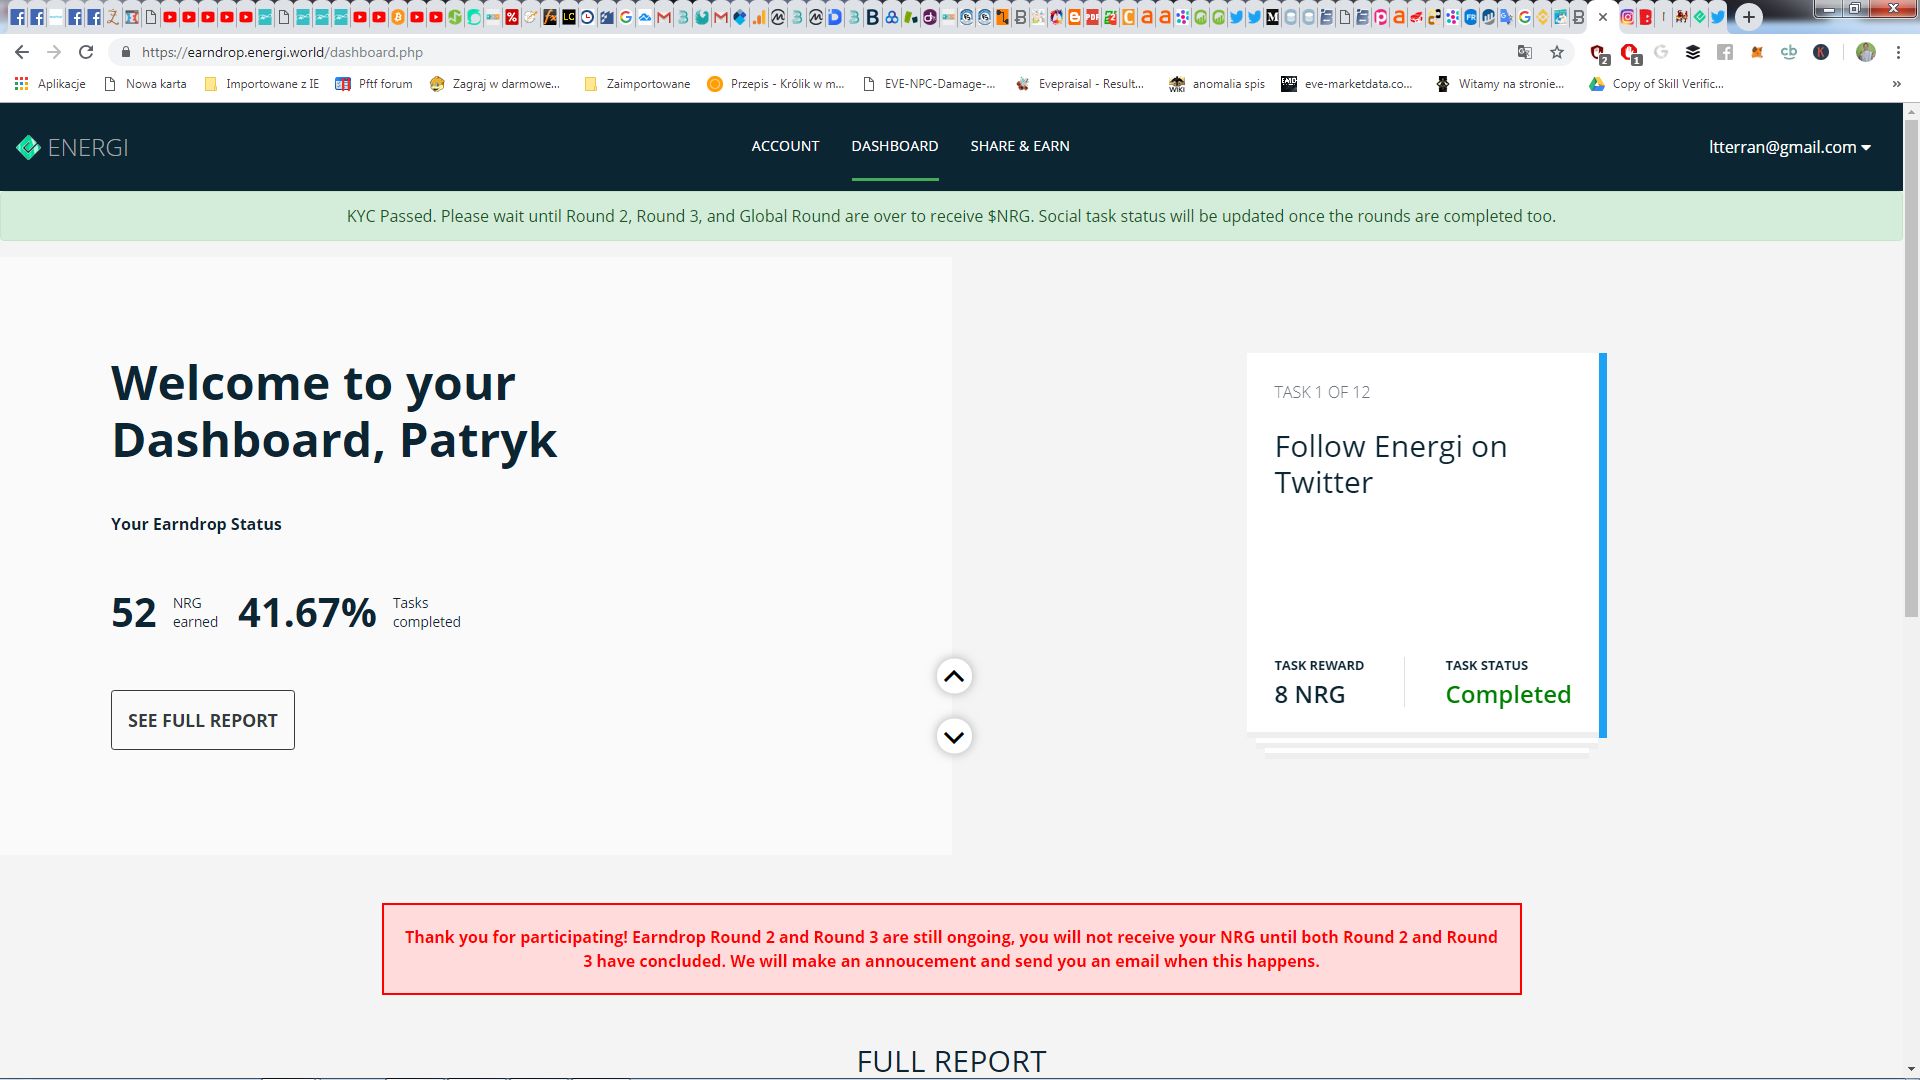
Task: Click the green 'Completed' task status
Action: (1508, 694)
